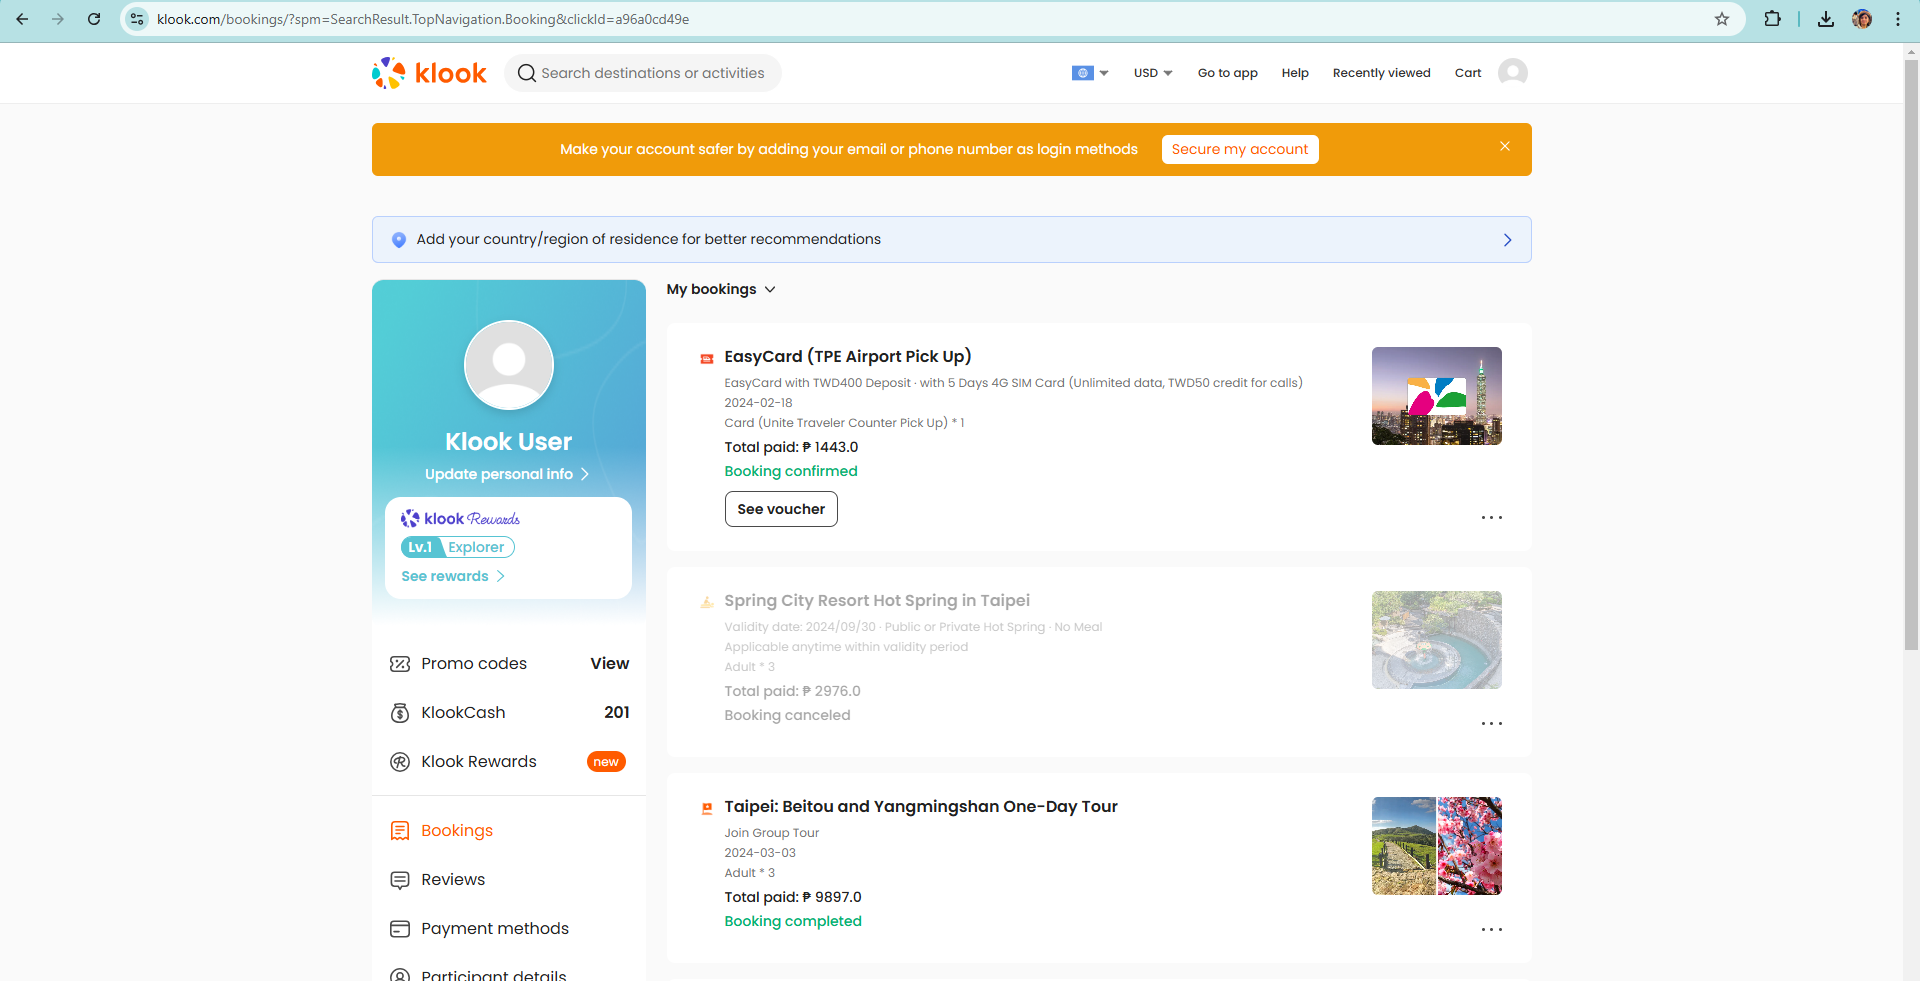Dismiss the orange account safety banner
This screenshot has width=1920, height=981.
(x=1505, y=146)
